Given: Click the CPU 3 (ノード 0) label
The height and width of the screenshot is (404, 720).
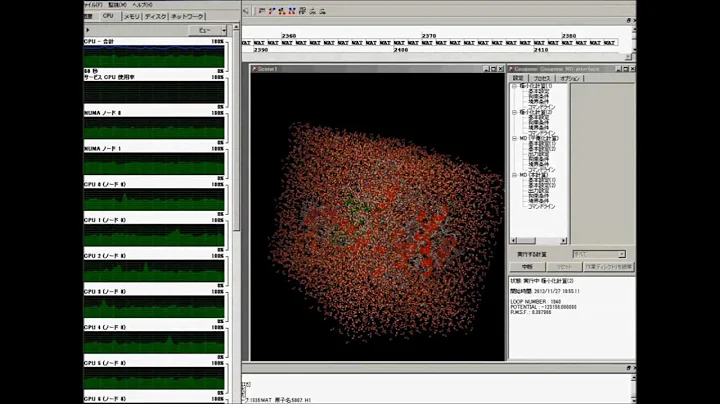Looking at the screenshot, I should point(105,292).
